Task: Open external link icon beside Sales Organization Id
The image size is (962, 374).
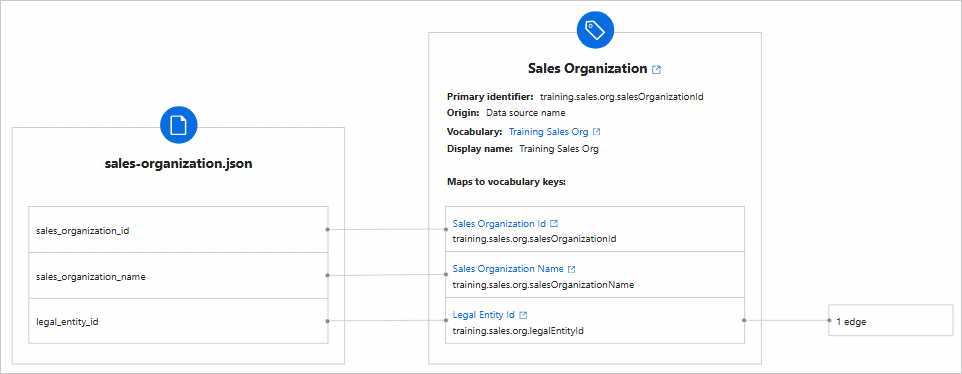Action: tap(554, 224)
